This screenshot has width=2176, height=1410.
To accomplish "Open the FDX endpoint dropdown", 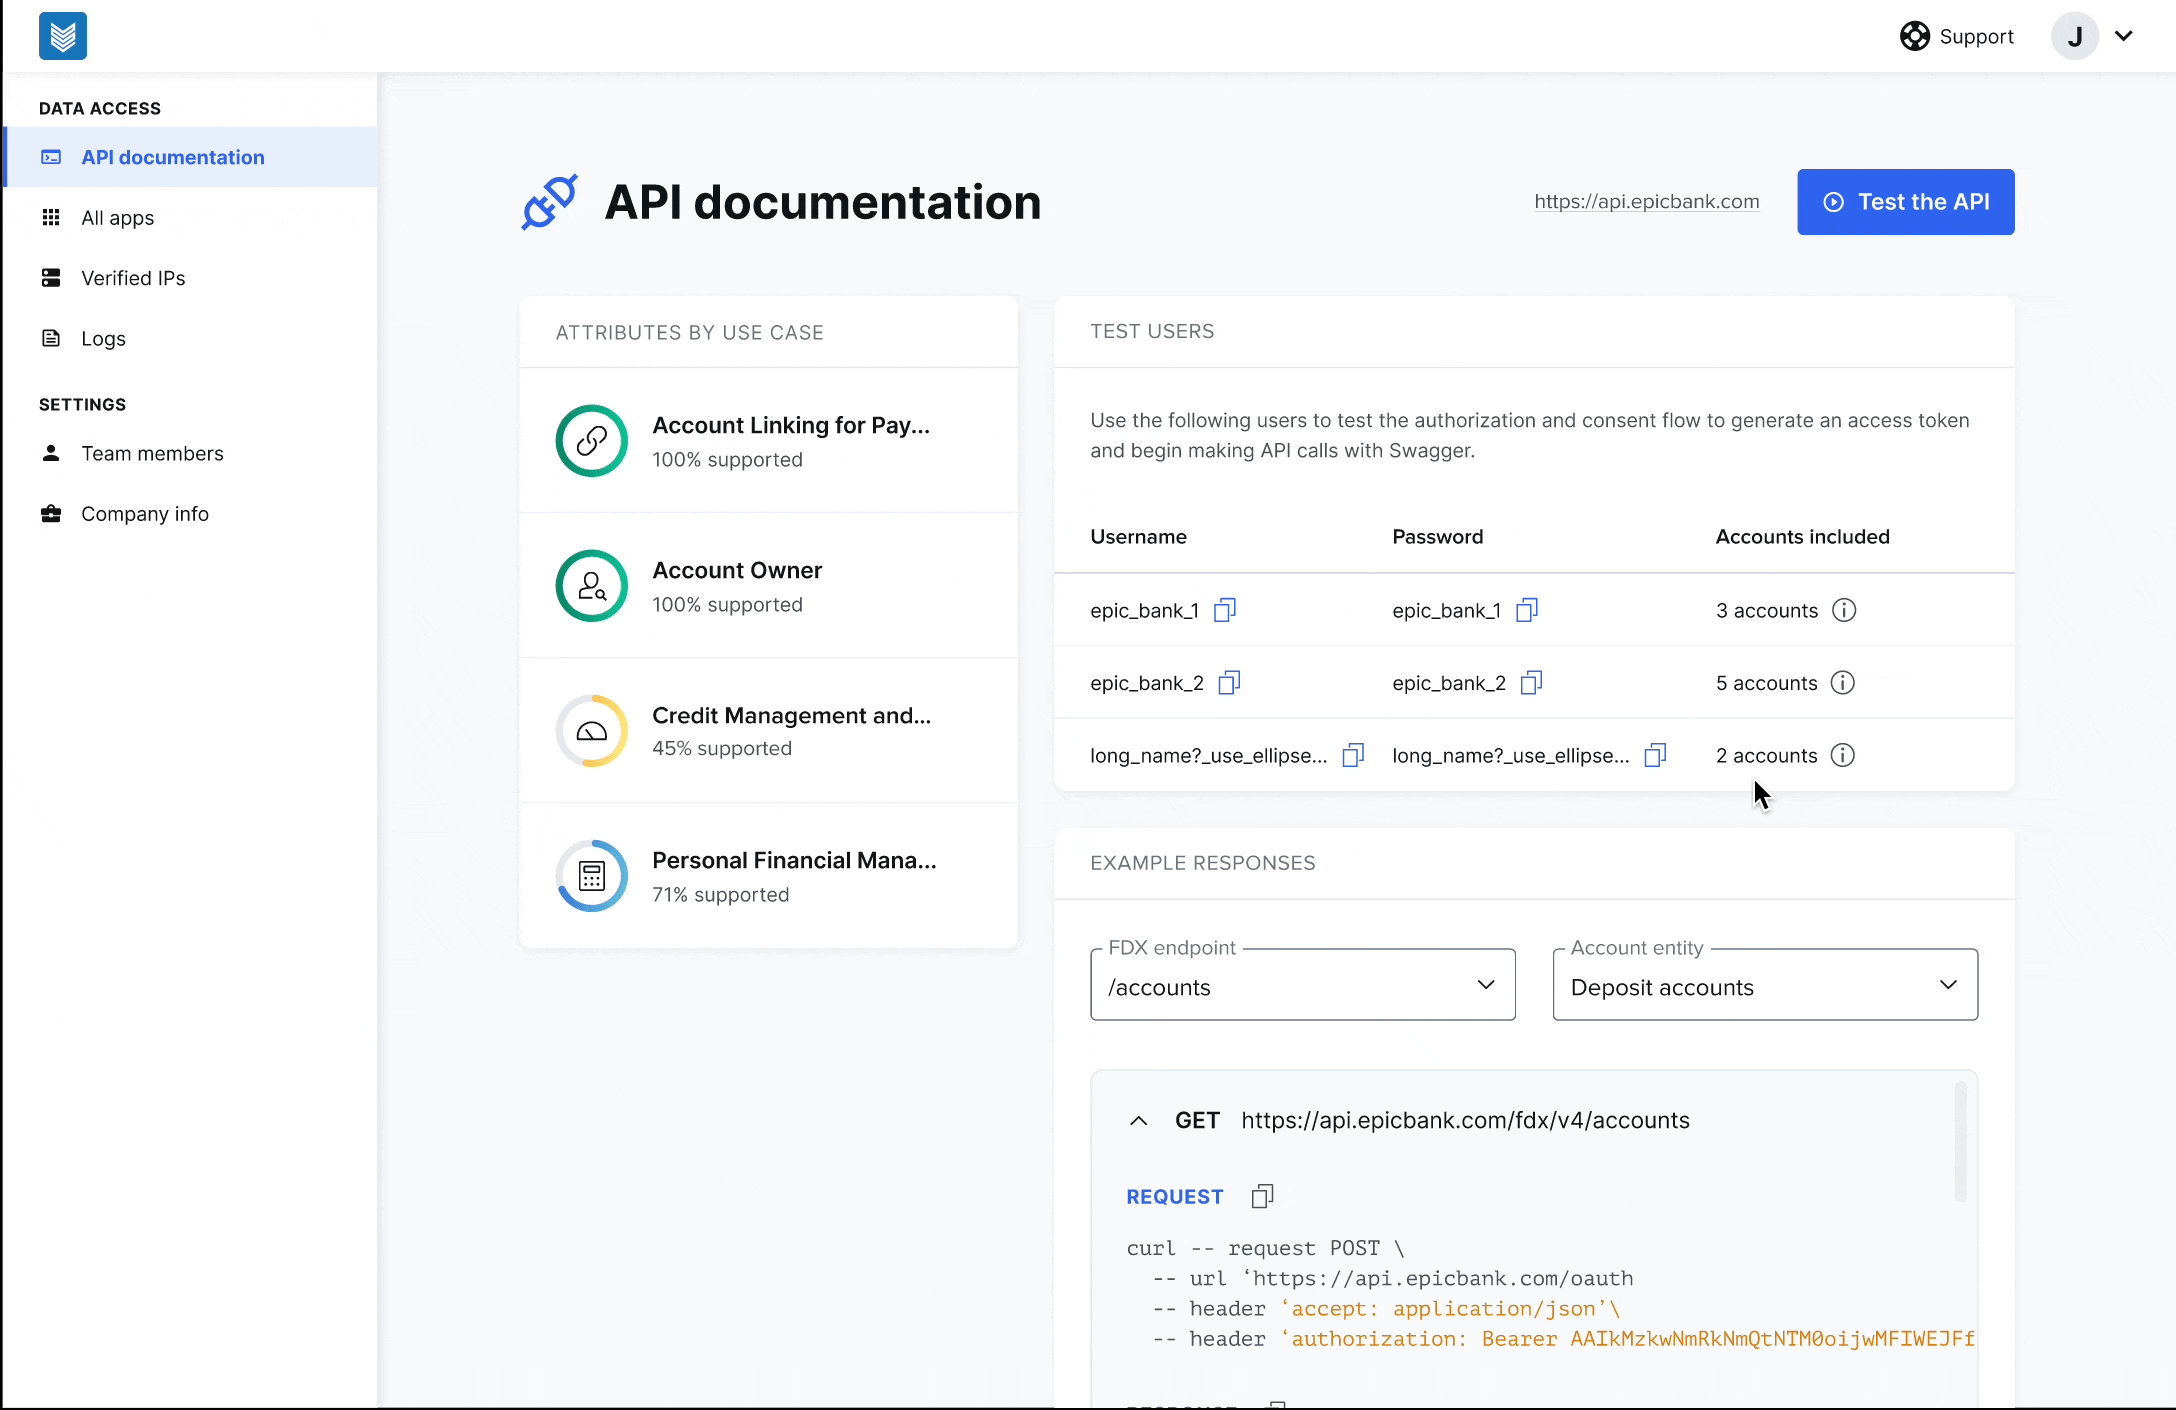I will tap(1302, 985).
